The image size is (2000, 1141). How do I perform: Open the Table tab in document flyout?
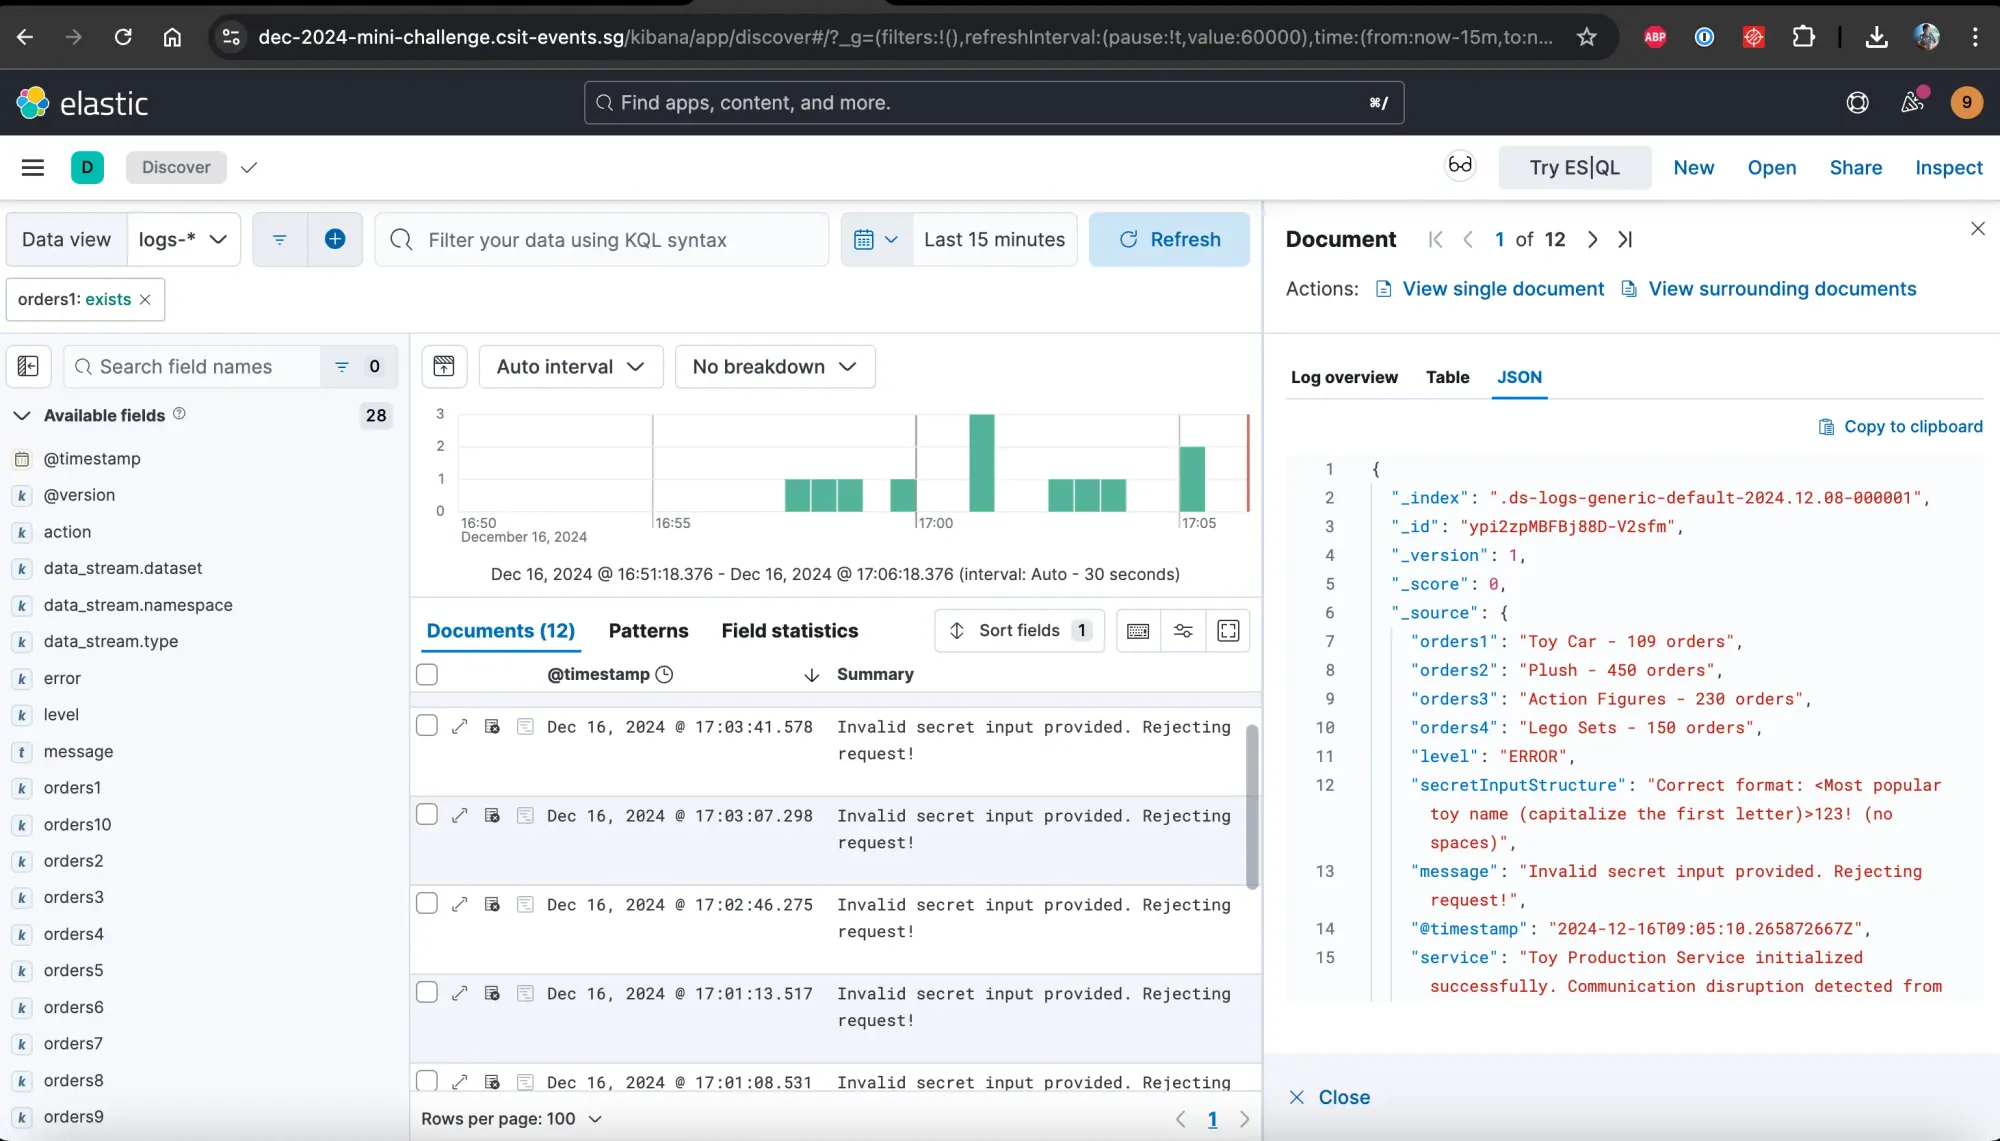(x=1447, y=377)
